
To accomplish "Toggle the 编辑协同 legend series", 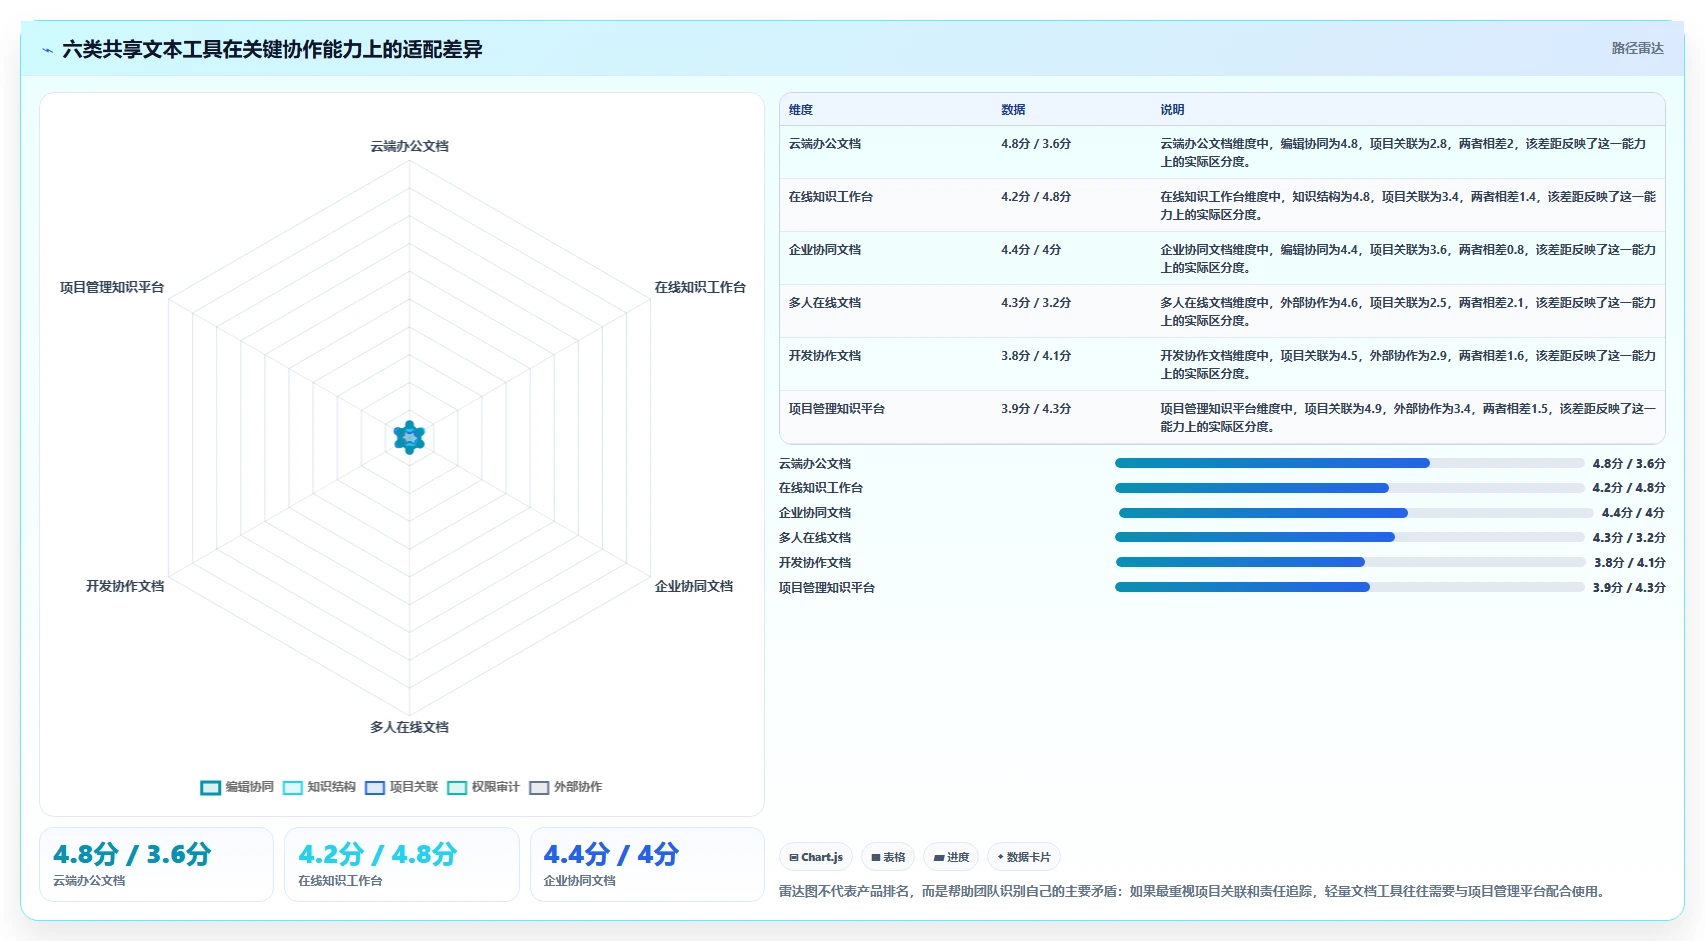I will pos(237,787).
